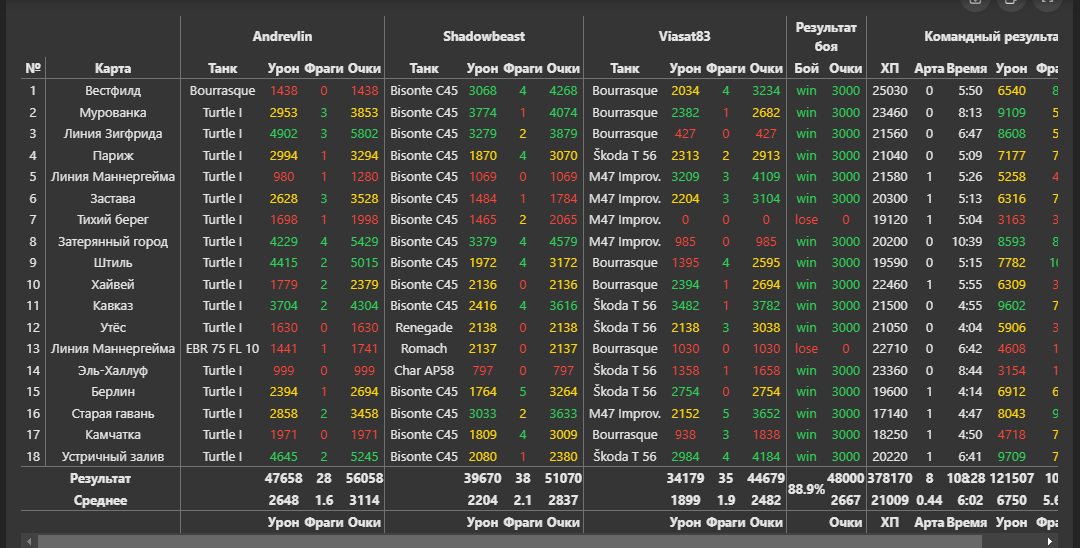This screenshot has width=1080, height=548.
Task: Click the EBR 75 FL 10 tank cell
Action: tap(223, 349)
